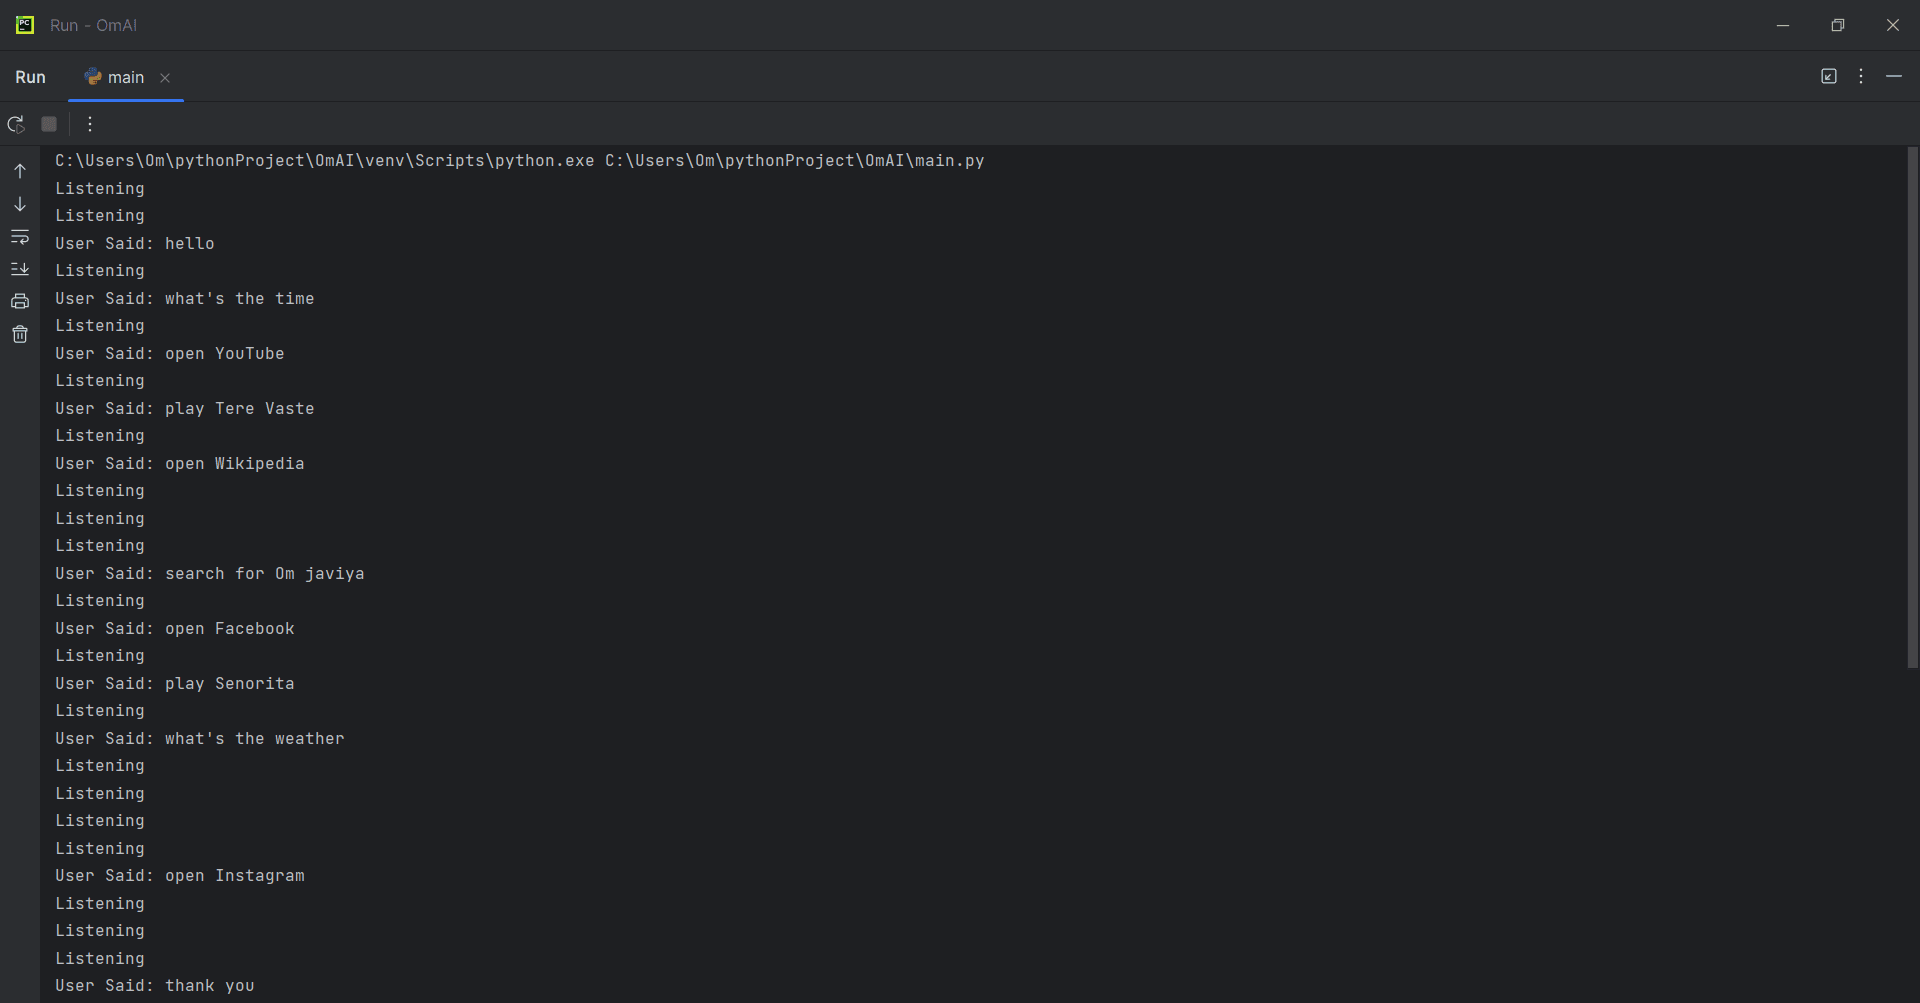Open Run tool window options menu

[1861, 76]
